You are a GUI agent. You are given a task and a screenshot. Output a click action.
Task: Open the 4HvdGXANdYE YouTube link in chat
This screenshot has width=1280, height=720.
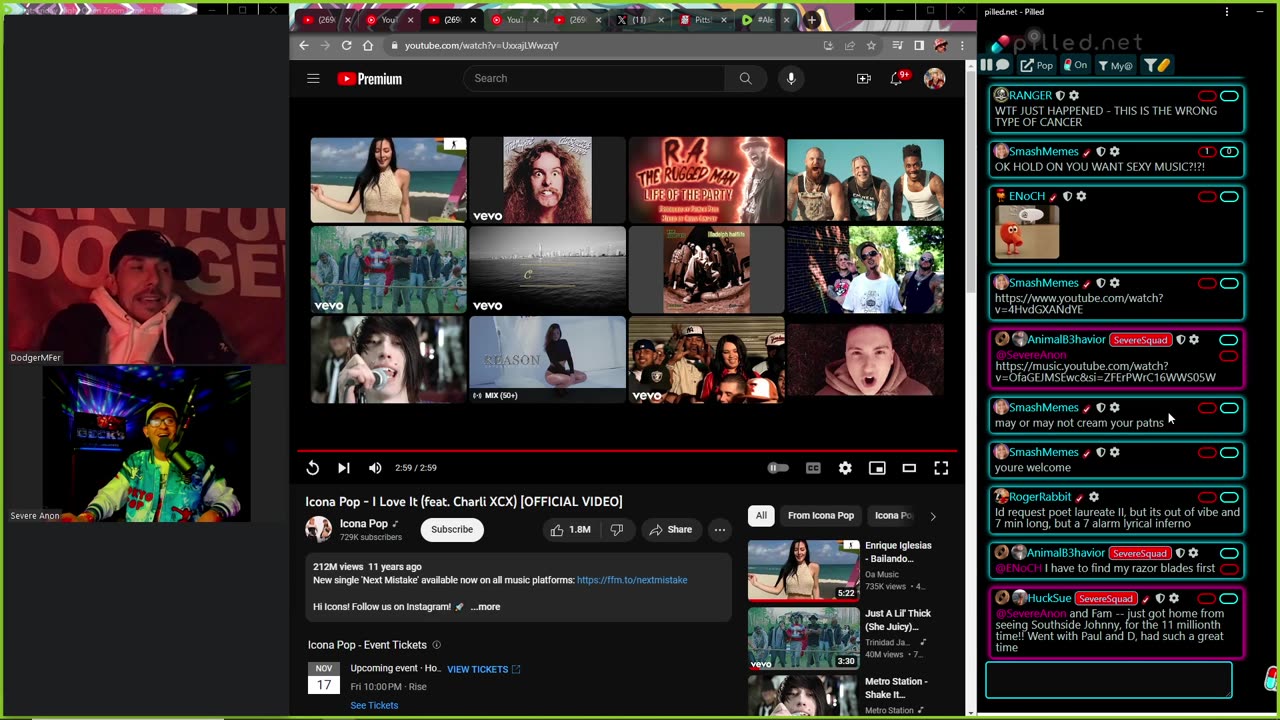1079,304
